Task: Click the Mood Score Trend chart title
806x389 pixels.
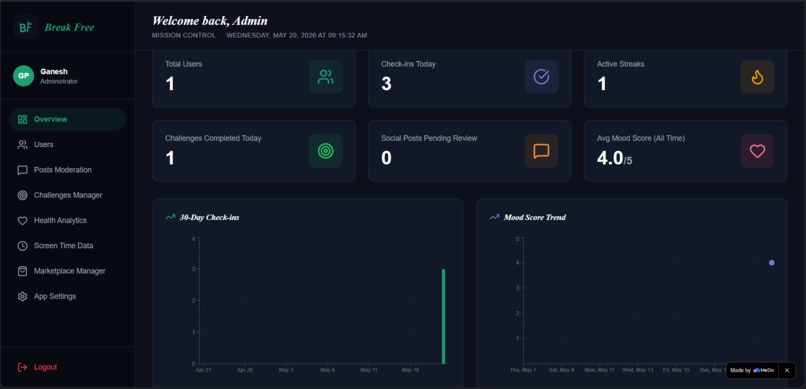Action: (535, 217)
